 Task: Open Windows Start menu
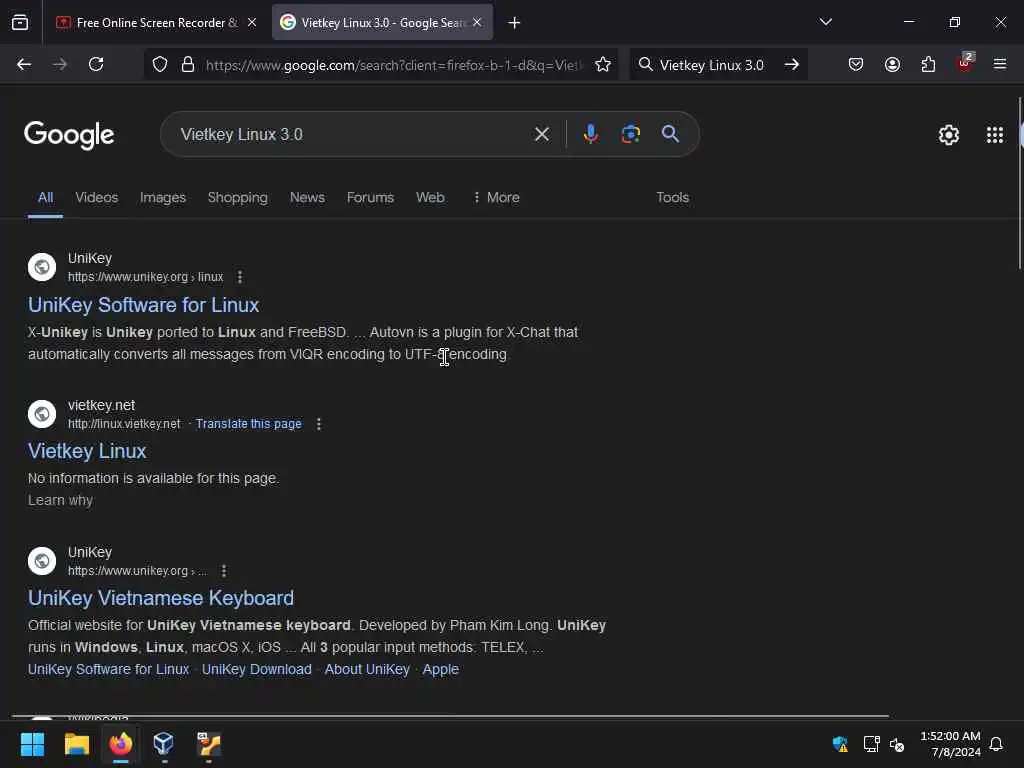[x=32, y=744]
